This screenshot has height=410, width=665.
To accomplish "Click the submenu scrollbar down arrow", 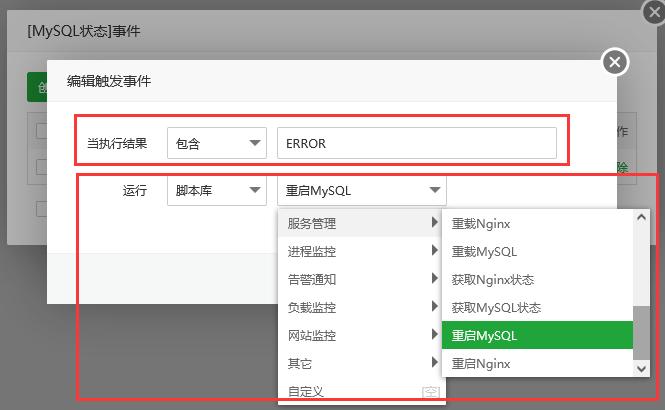I will coord(643,369).
